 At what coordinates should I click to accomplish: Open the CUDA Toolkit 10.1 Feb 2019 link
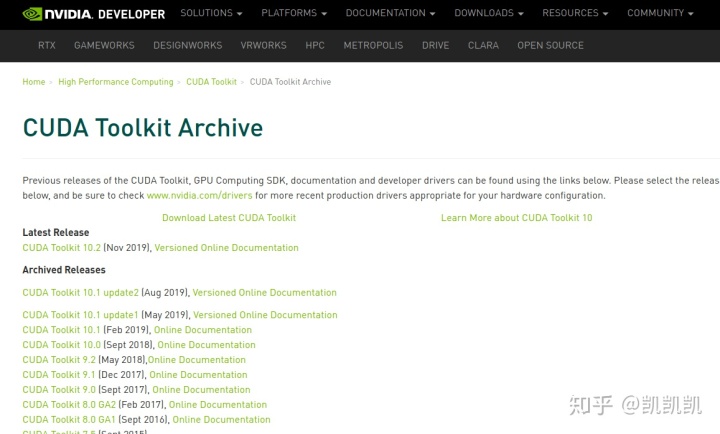click(x=61, y=330)
